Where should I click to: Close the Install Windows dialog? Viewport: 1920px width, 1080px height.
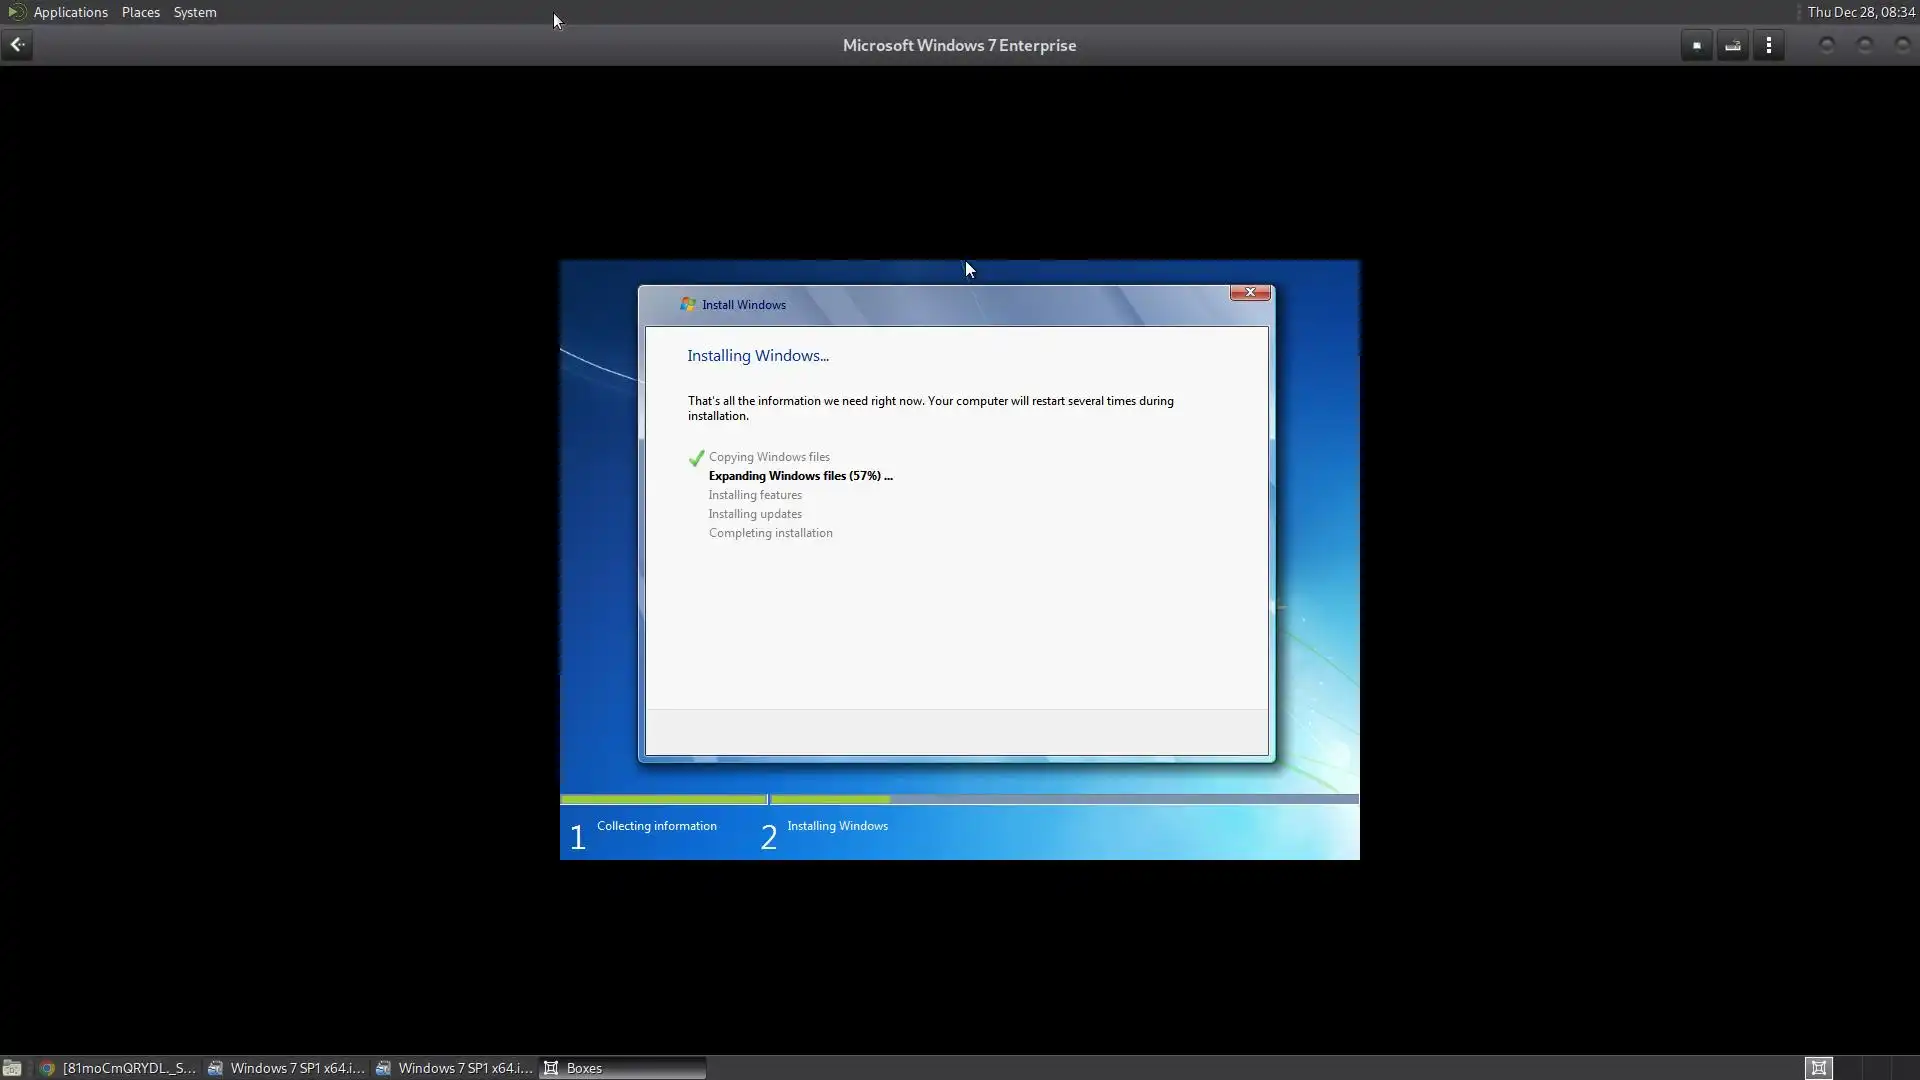[1249, 292]
